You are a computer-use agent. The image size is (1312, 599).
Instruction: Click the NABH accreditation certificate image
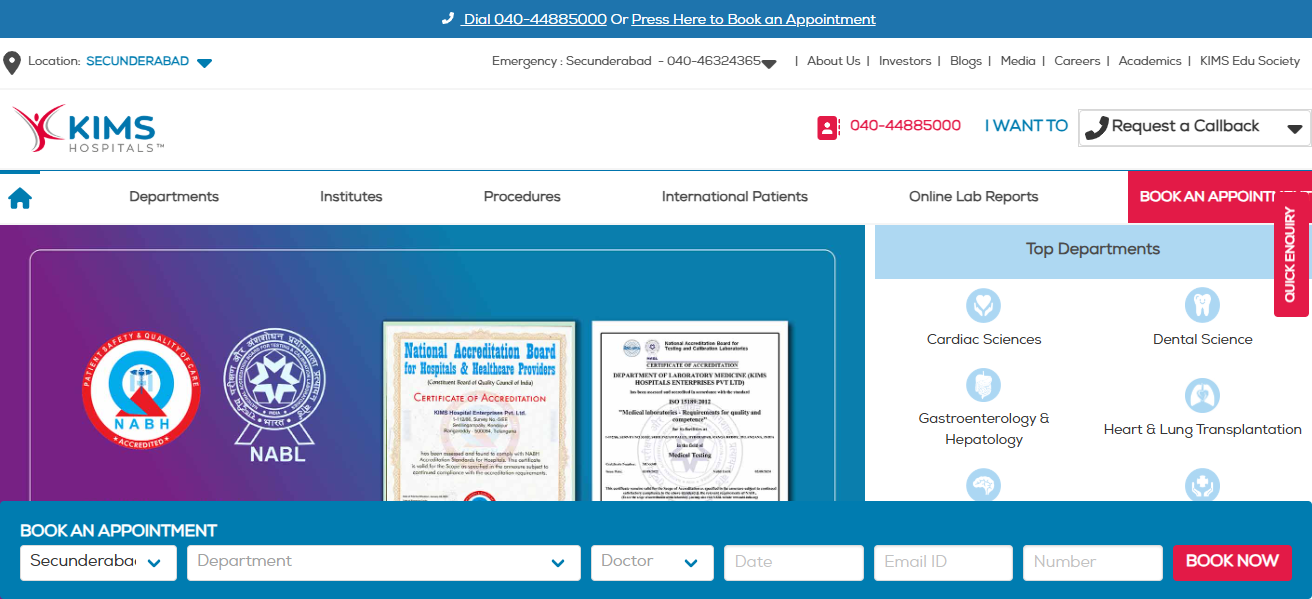pyautogui.click(x=480, y=411)
